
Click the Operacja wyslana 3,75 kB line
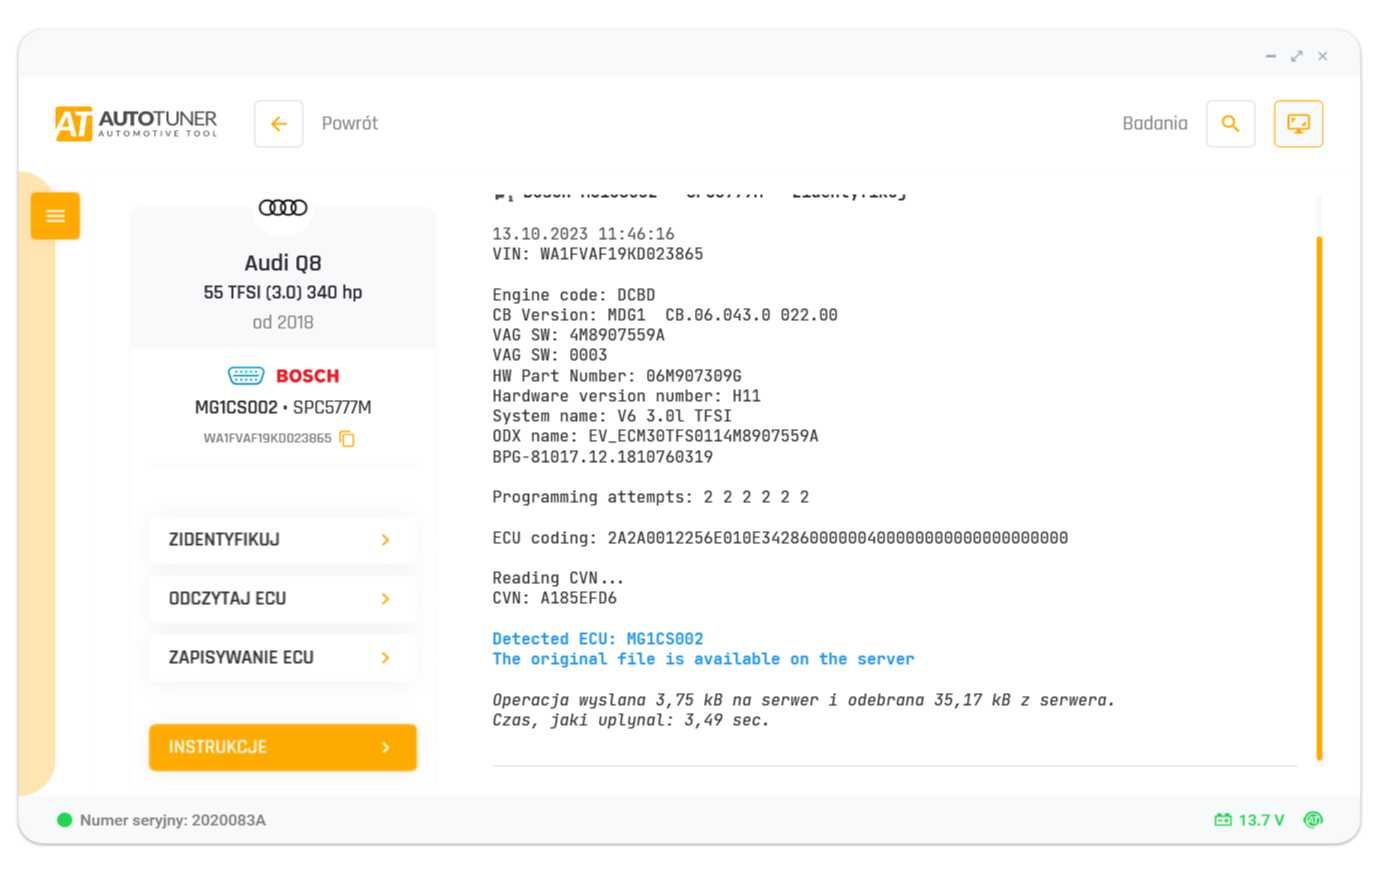click(x=803, y=701)
